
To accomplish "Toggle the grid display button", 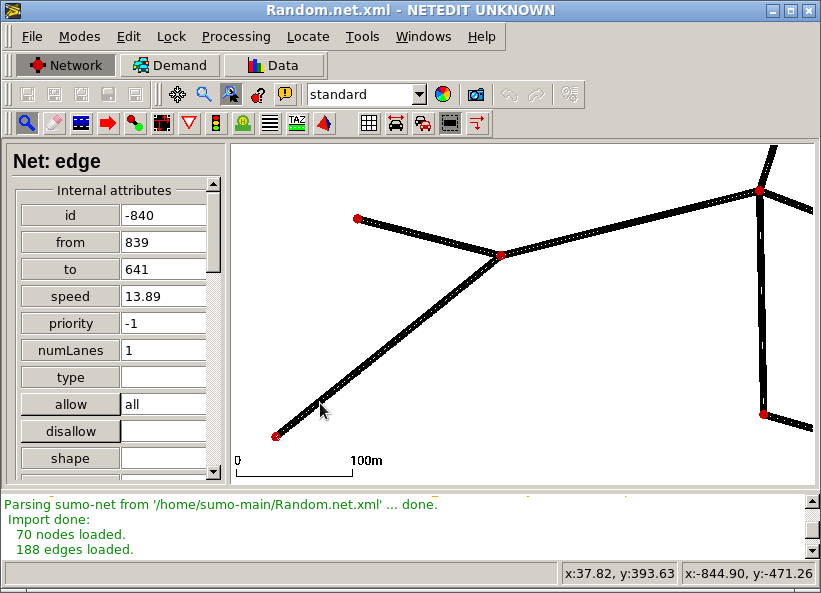I will pyautogui.click(x=369, y=124).
